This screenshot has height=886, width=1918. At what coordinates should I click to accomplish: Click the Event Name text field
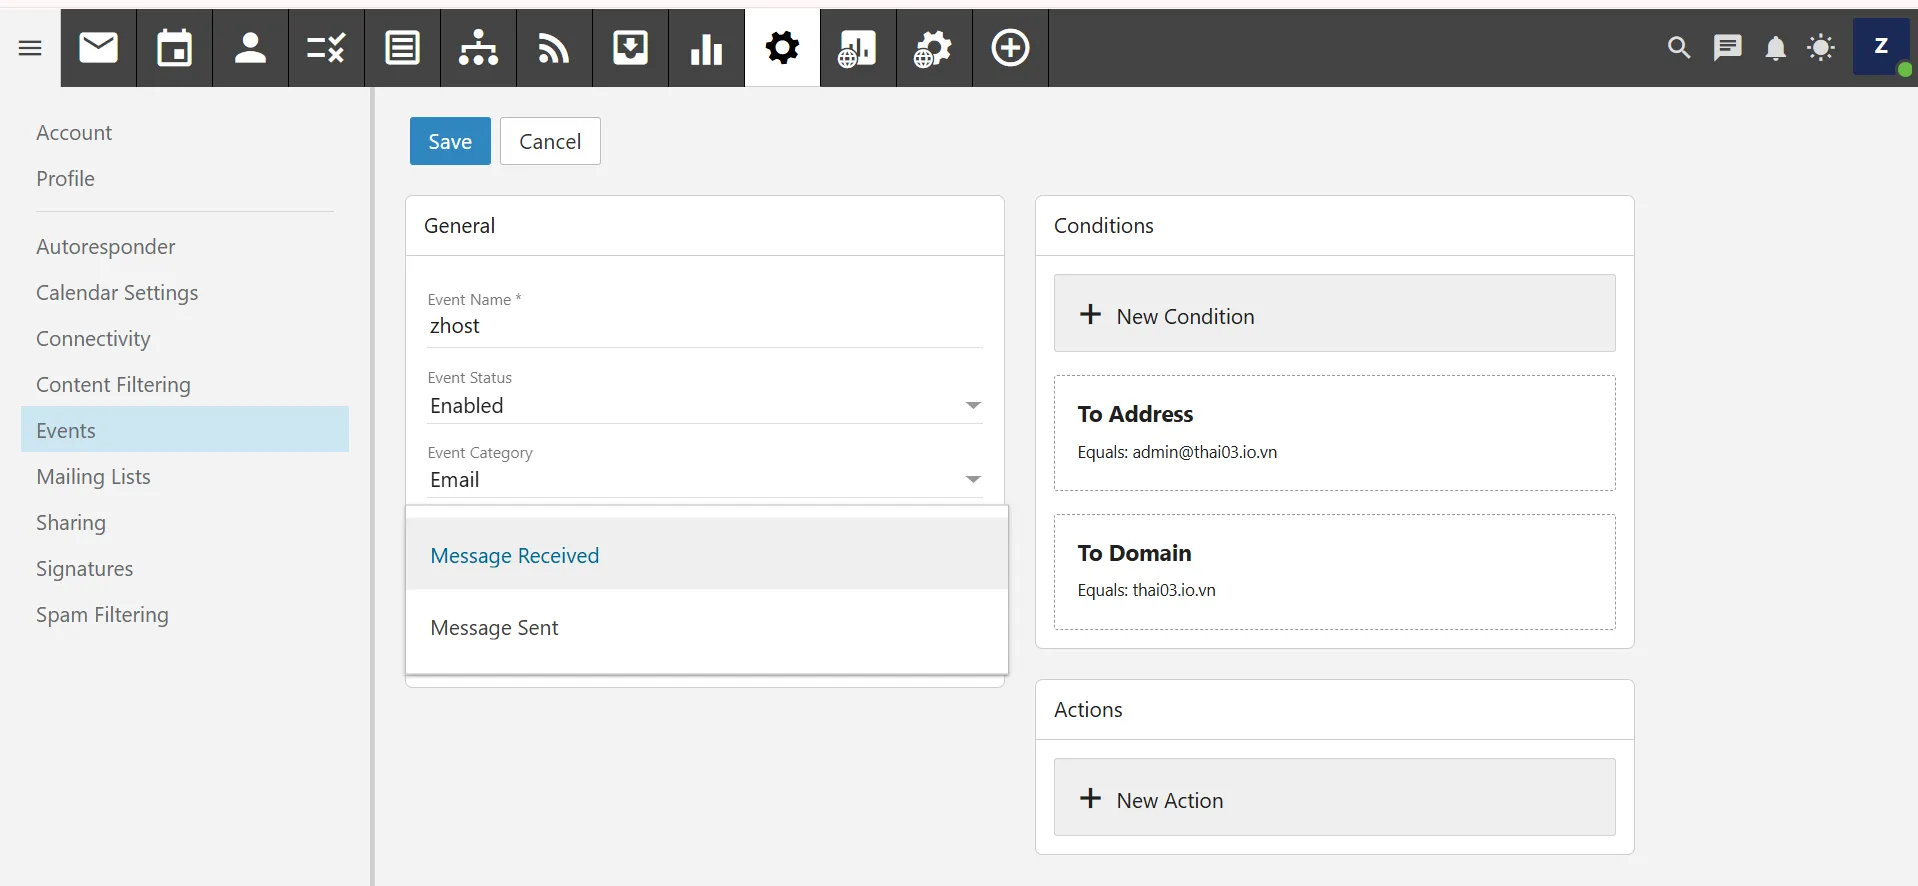pyautogui.click(x=704, y=326)
